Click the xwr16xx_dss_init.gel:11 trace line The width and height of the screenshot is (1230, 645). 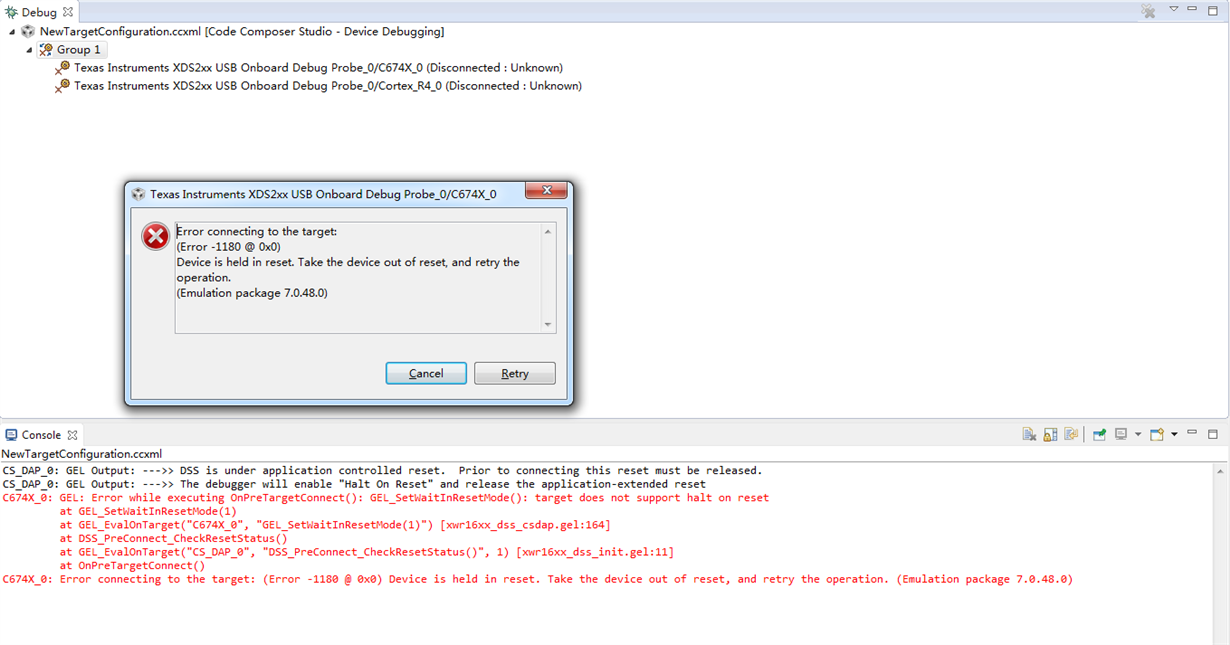[x=366, y=551]
